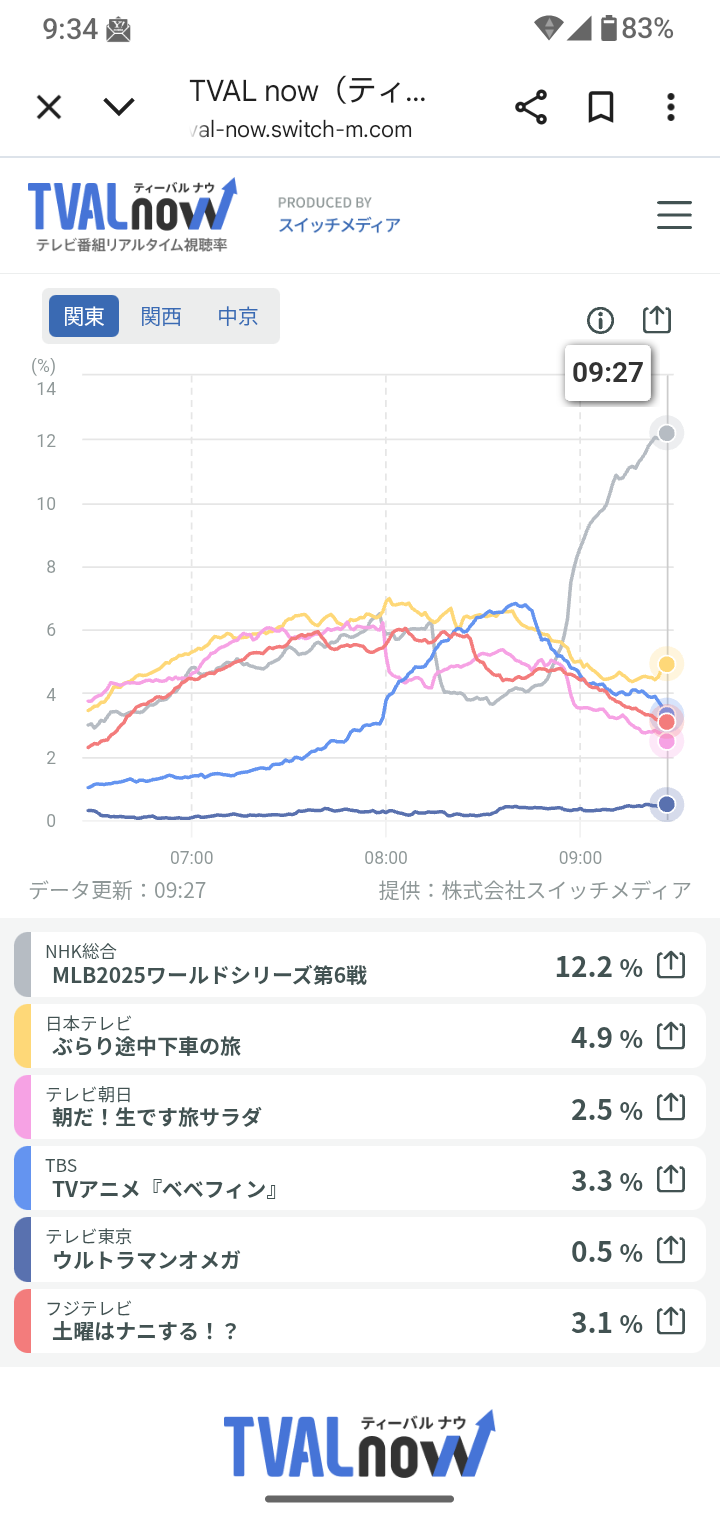Share the テレビ朝日 program rating

point(671,1108)
